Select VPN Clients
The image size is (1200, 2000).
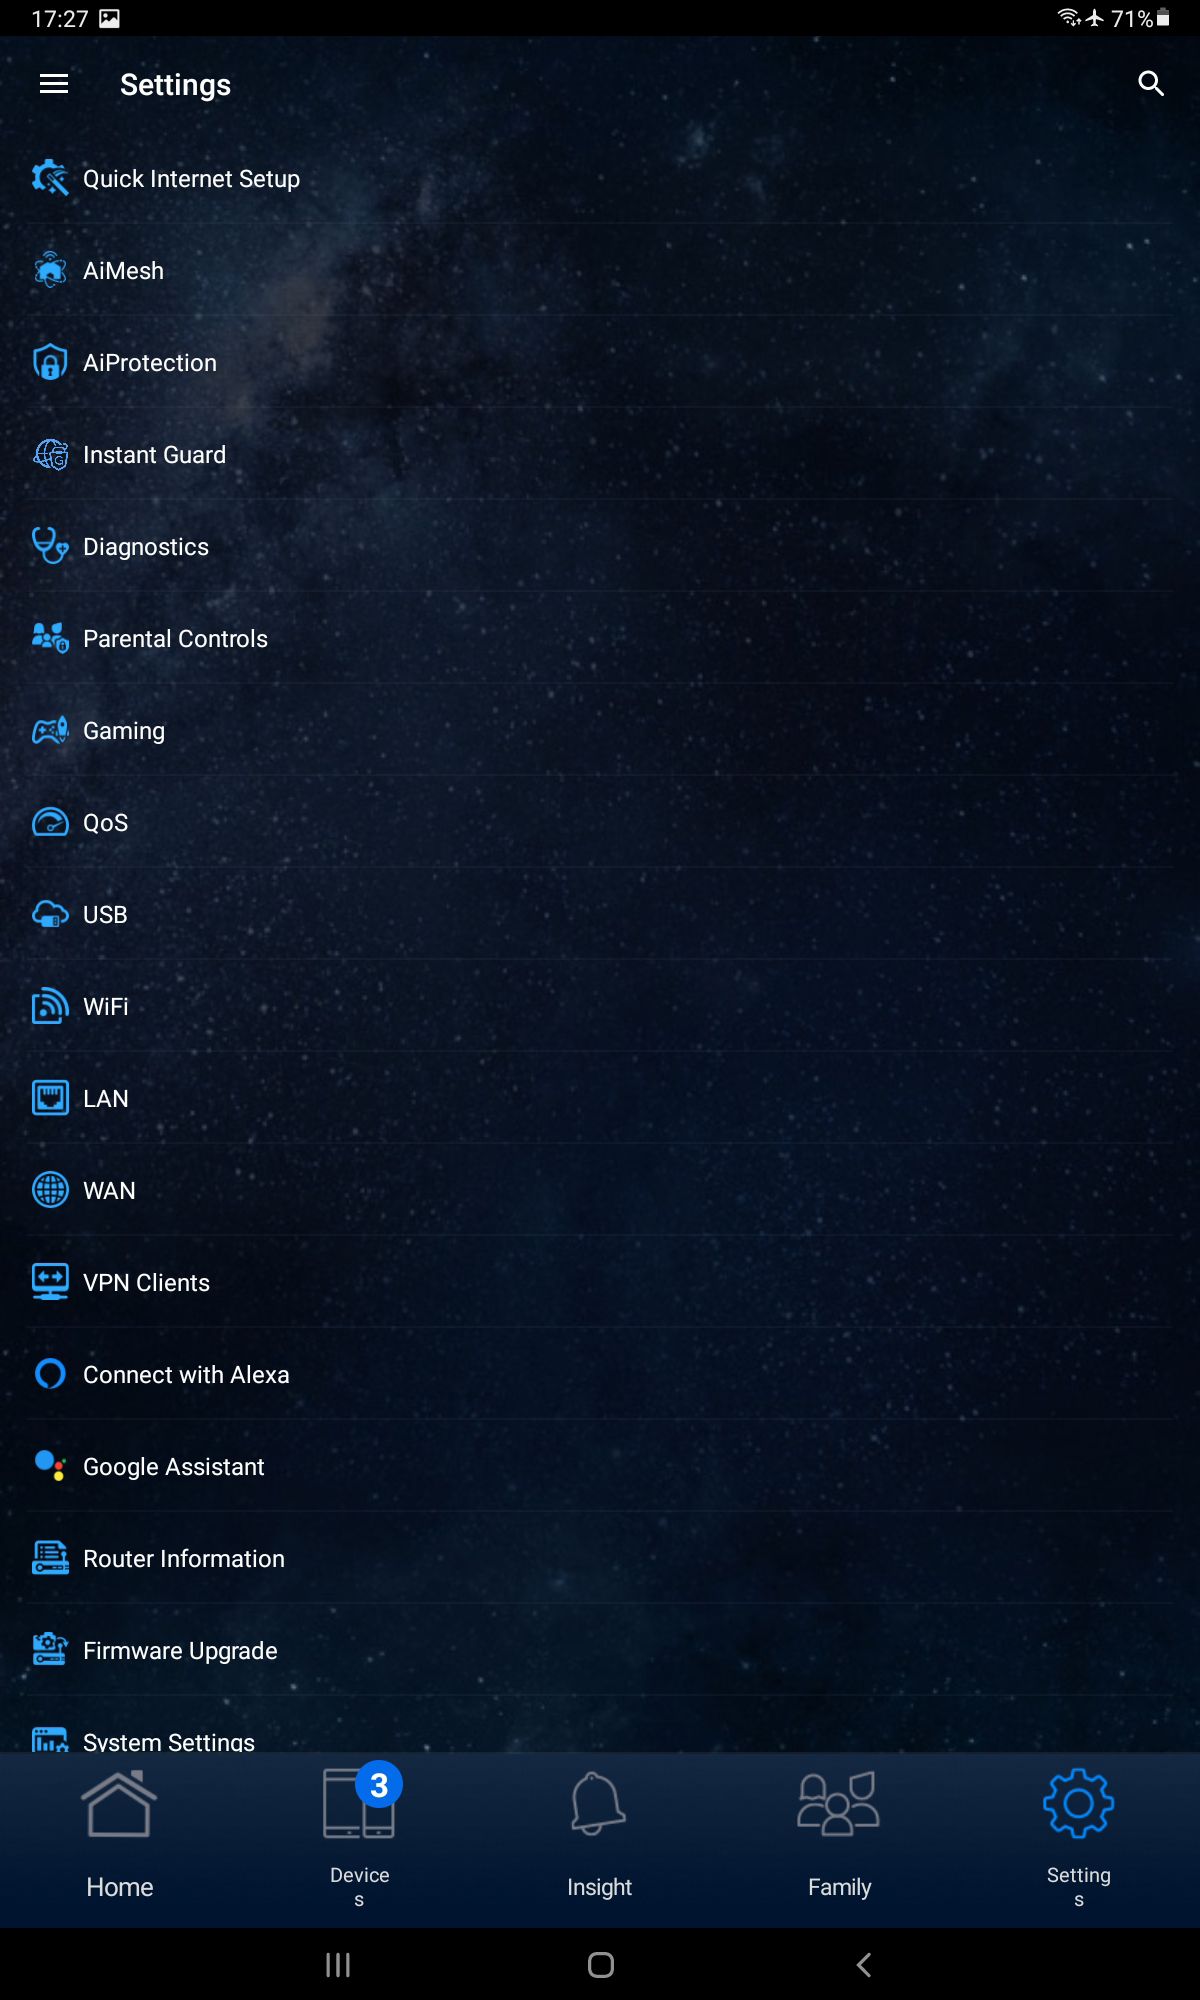600,1282
